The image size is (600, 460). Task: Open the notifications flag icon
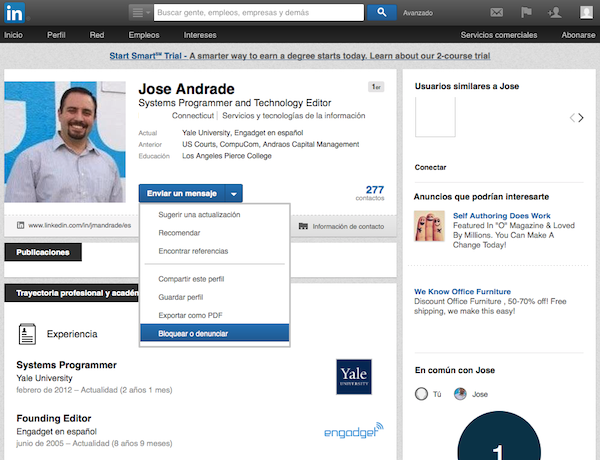click(527, 13)
